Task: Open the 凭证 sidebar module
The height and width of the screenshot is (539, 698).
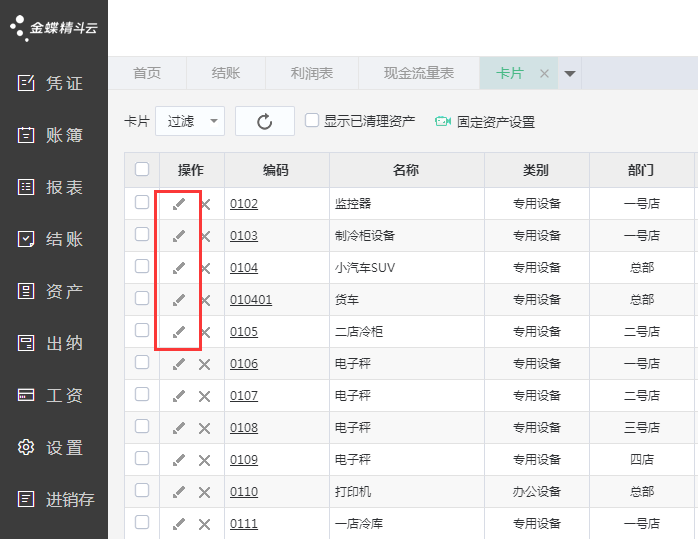Action: point(54,83)
